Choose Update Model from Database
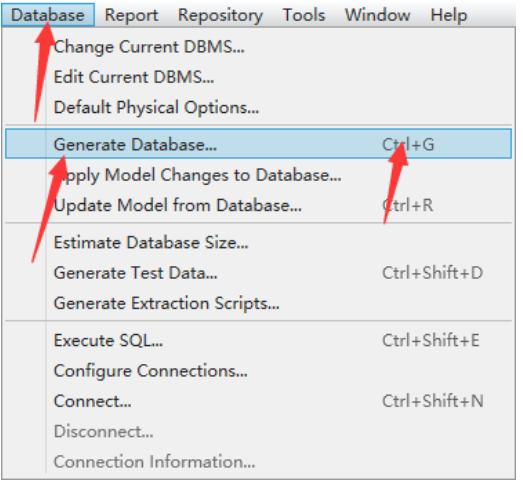Image resolution: width=523 pixels, height=484 pixels. click(x=258, y=205)
